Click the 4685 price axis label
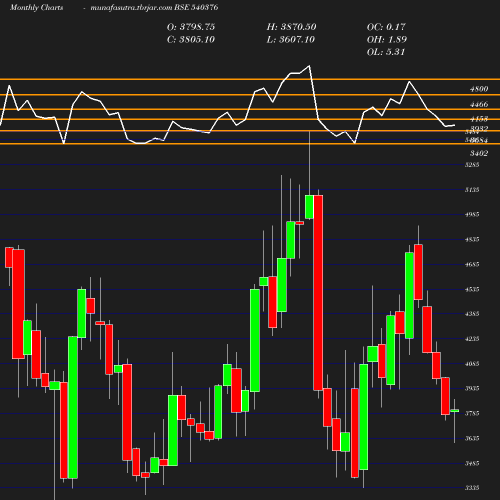The image size is (500, 500). [472, 264]
